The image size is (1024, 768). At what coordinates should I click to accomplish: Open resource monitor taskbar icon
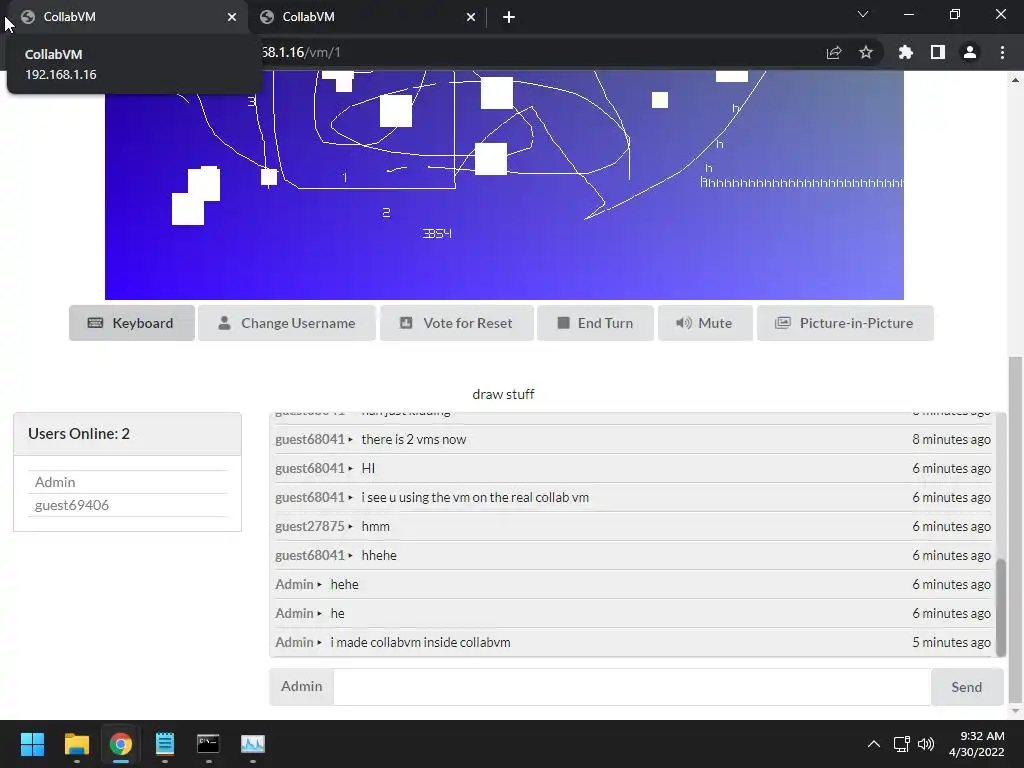[x=253, y=744]
